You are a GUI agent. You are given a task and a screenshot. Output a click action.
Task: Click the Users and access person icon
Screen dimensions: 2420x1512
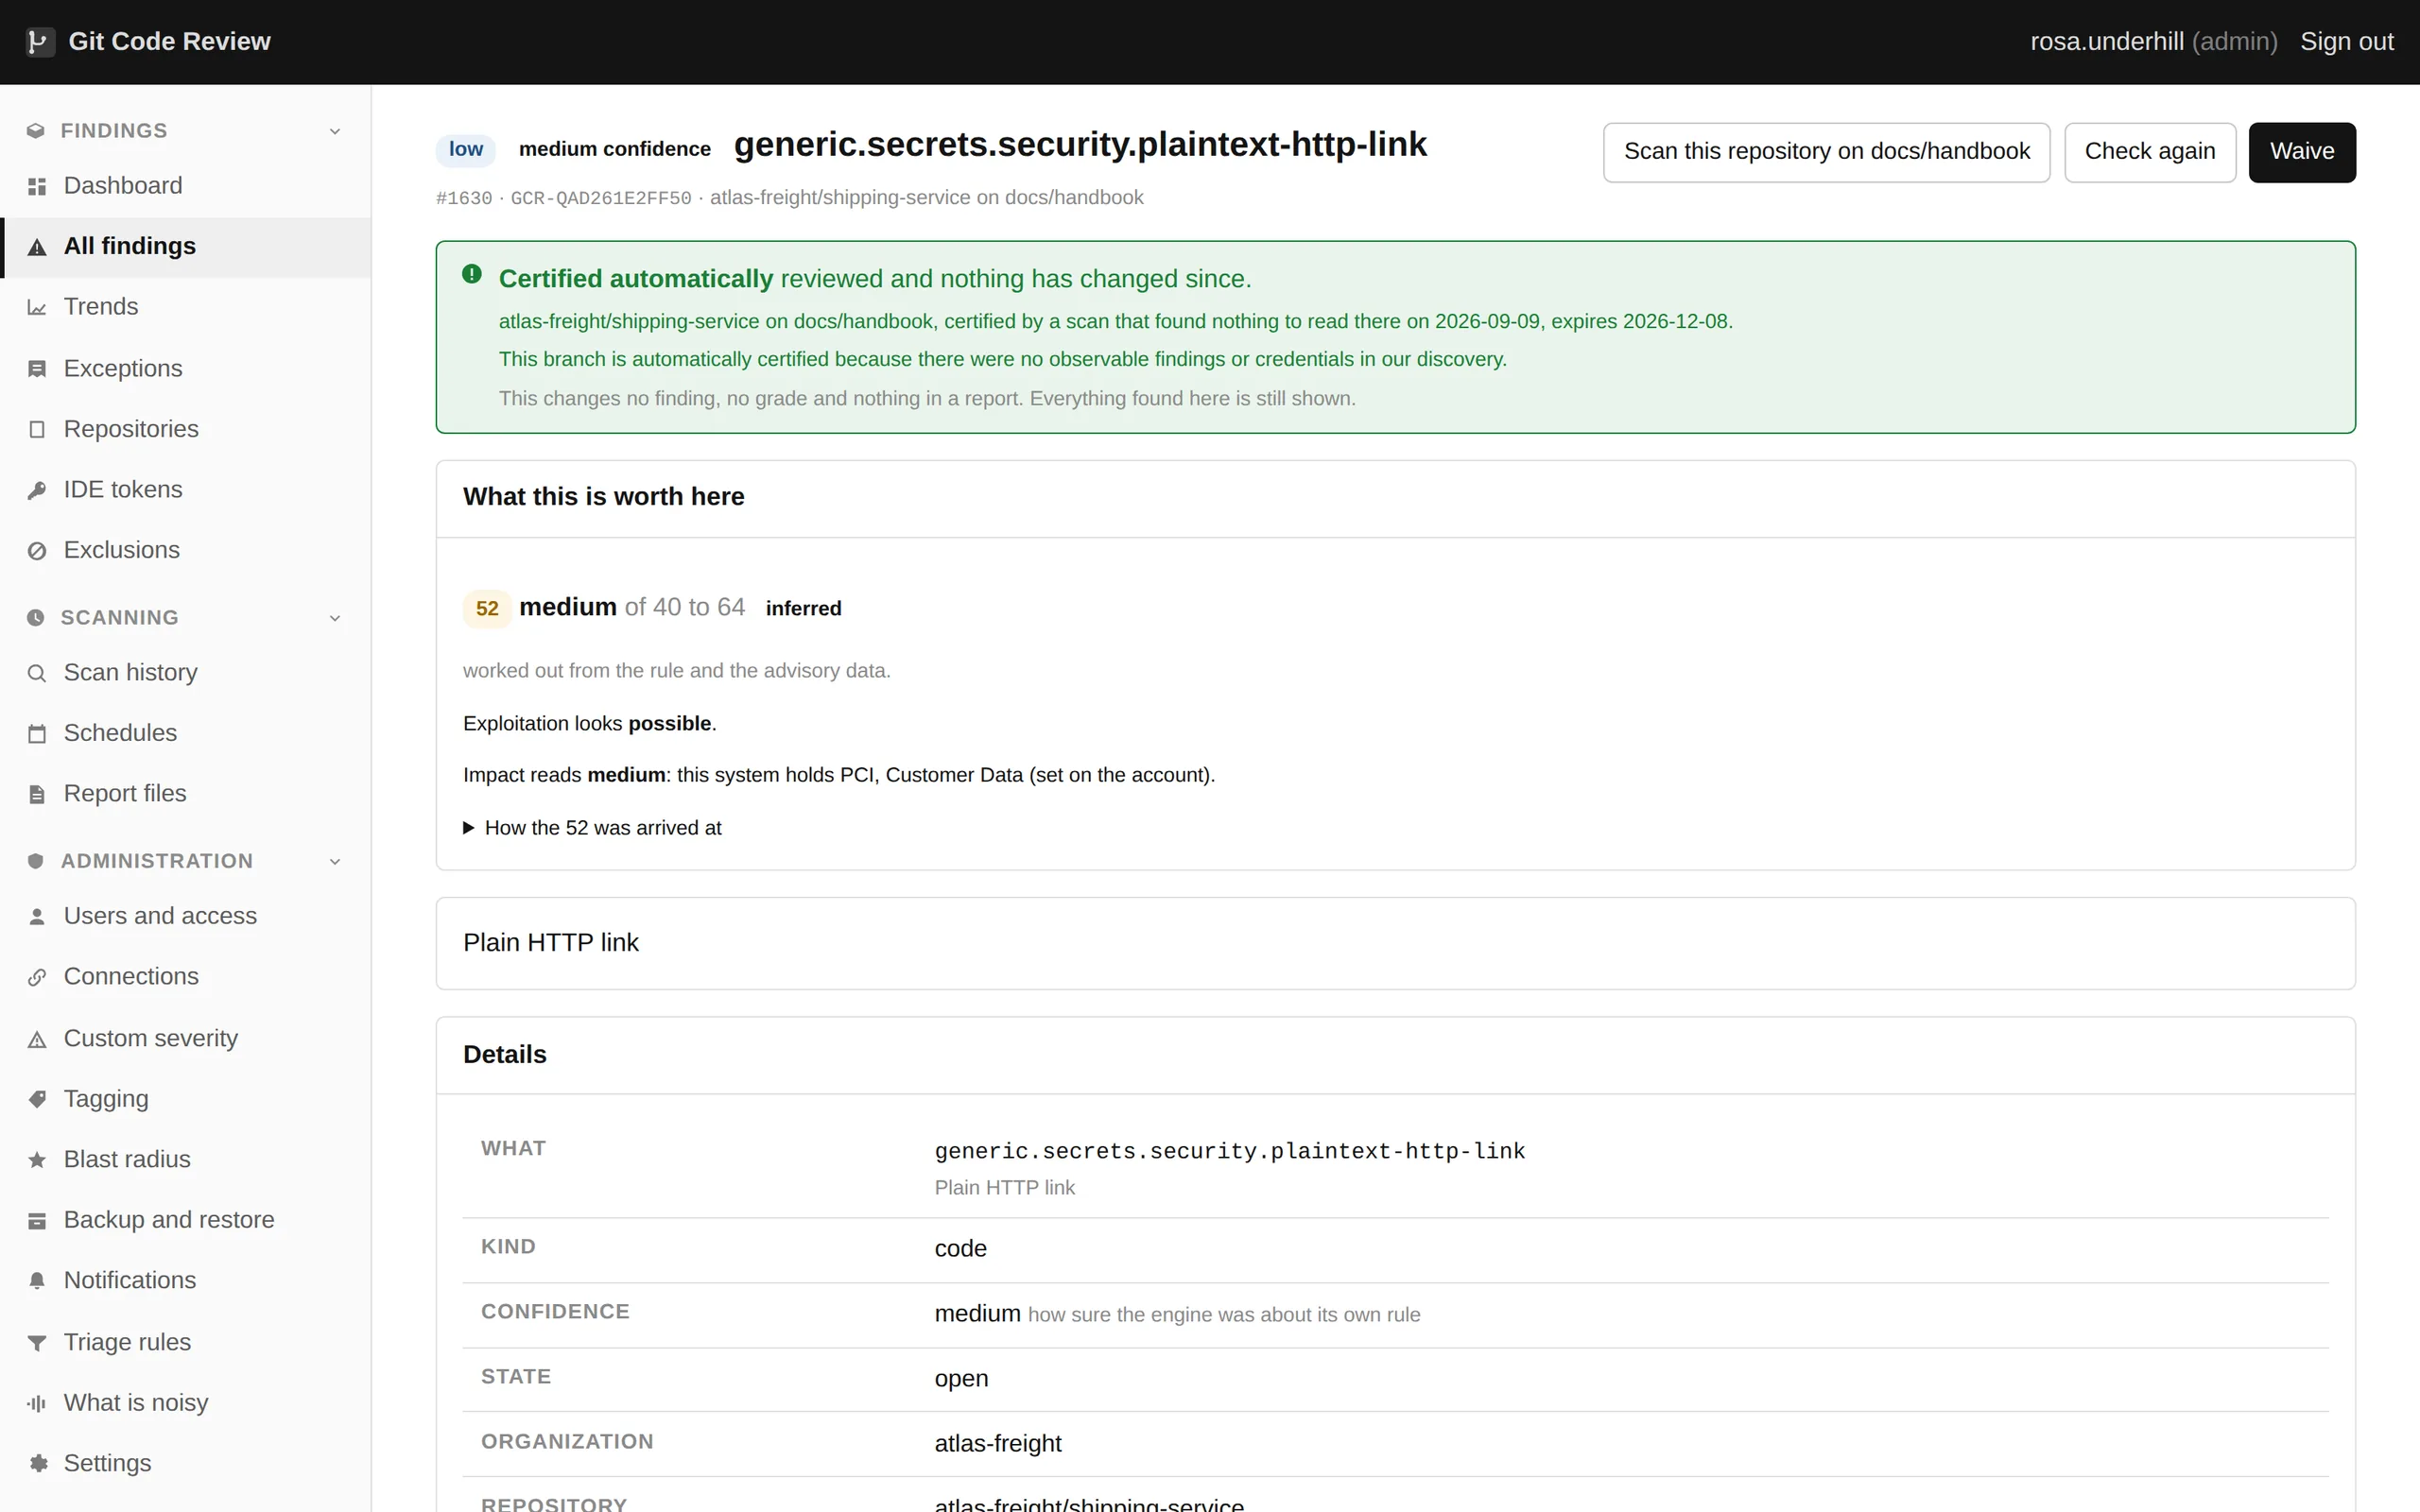(37, 917)
